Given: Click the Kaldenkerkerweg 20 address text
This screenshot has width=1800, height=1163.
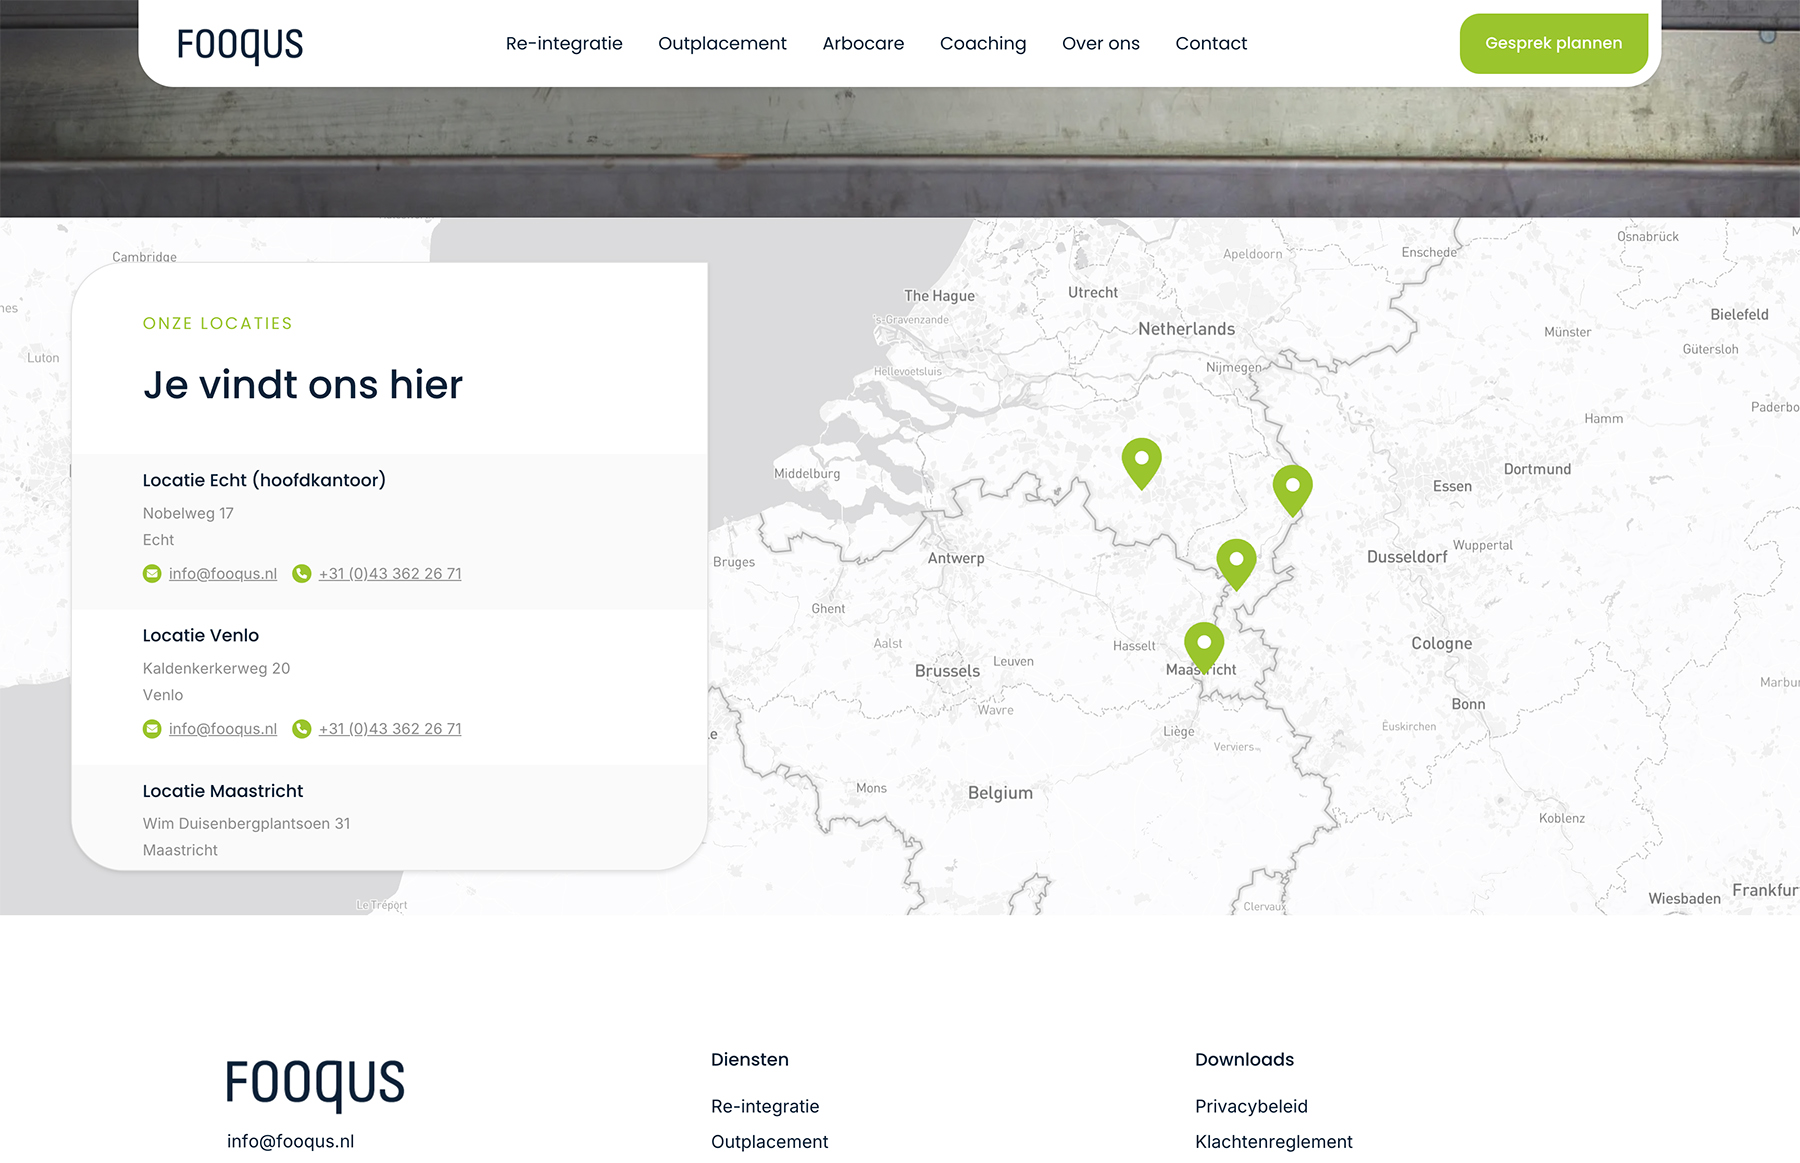Looking at the screenshot, I should click(216, 668).
